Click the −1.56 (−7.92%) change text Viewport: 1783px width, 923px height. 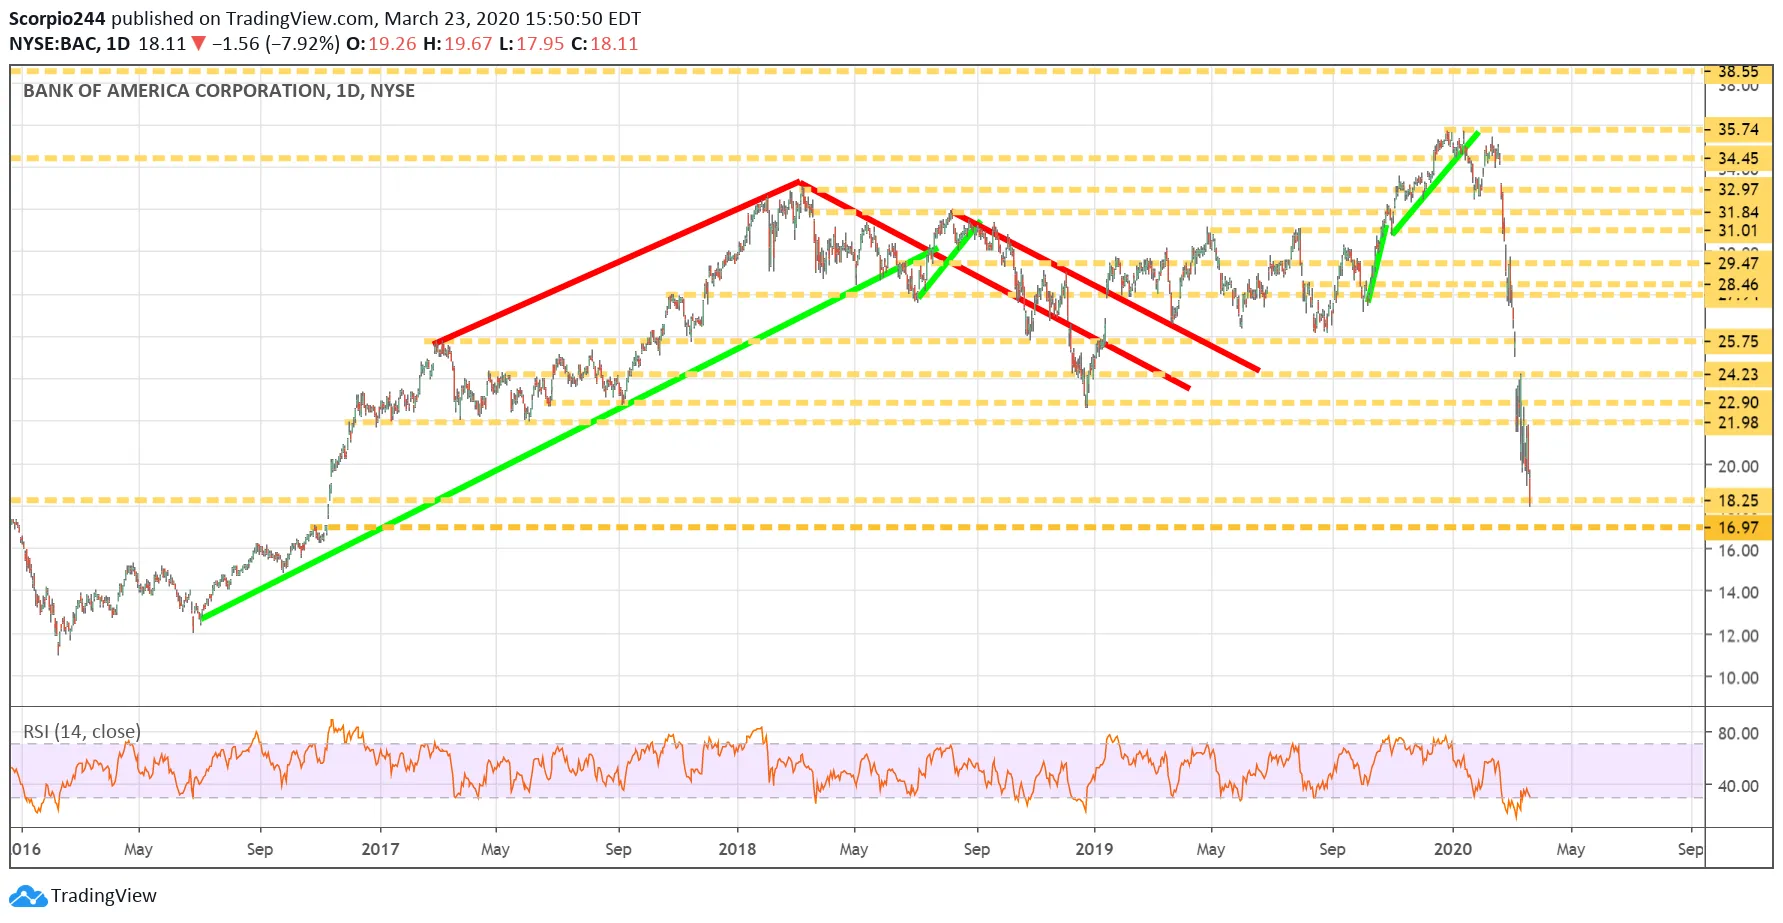(x=276, y=44)
